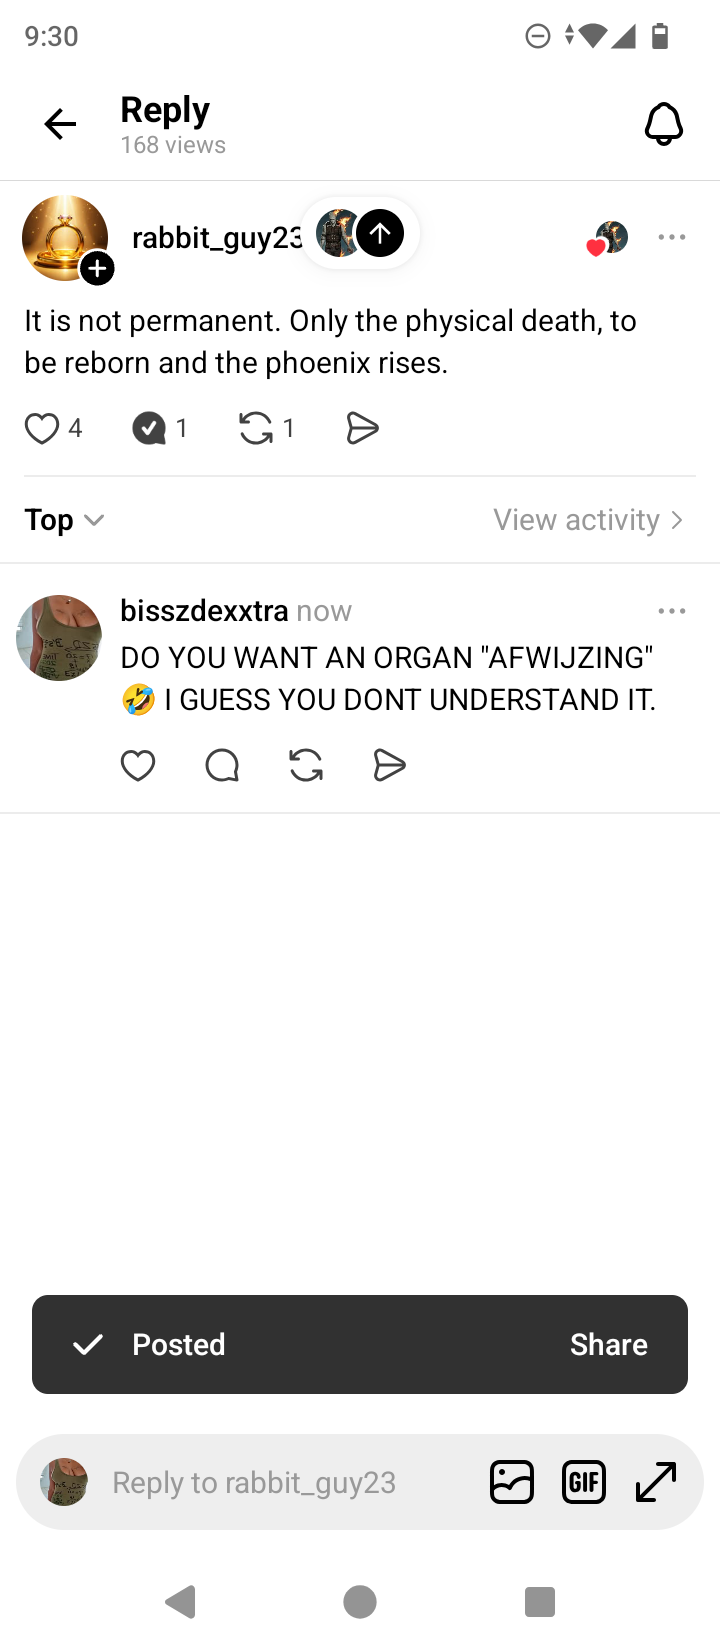Open View activity link
The height and width of the screenshot is (1650, 720).
pyautogui.click(x=589, y=520)
